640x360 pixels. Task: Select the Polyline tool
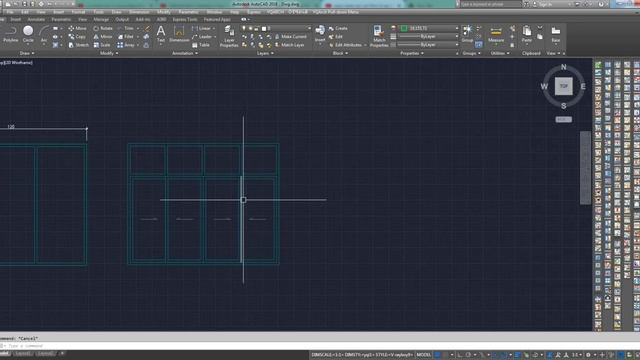point(11,34)
